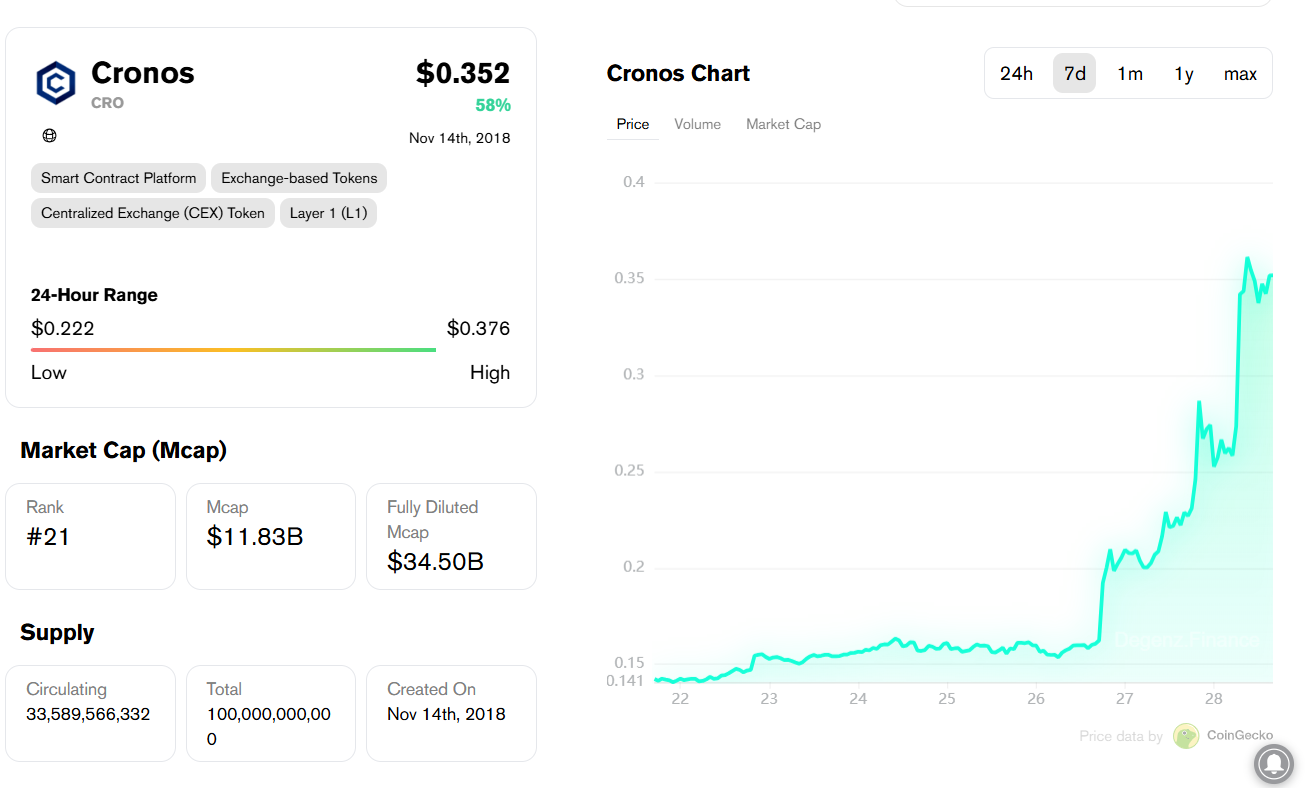Switch to the Market Cap tab
This screenshot has width=1308, height=788.
(x=783, y=124)
